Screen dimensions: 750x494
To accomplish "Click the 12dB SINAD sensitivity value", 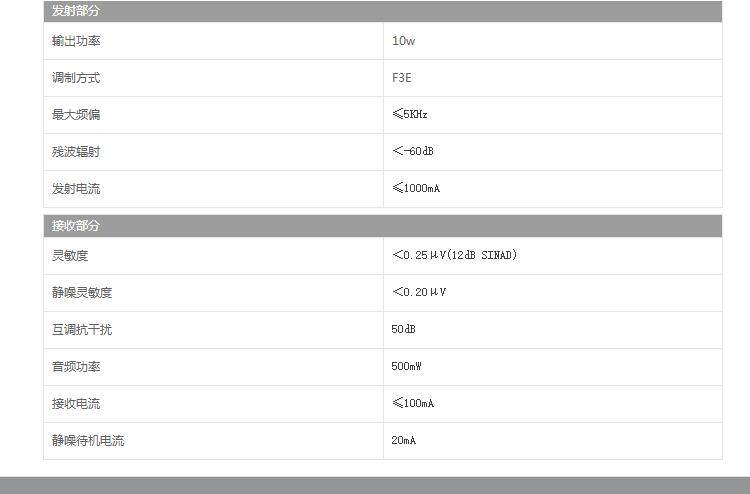I will click(x=454, y=256).
